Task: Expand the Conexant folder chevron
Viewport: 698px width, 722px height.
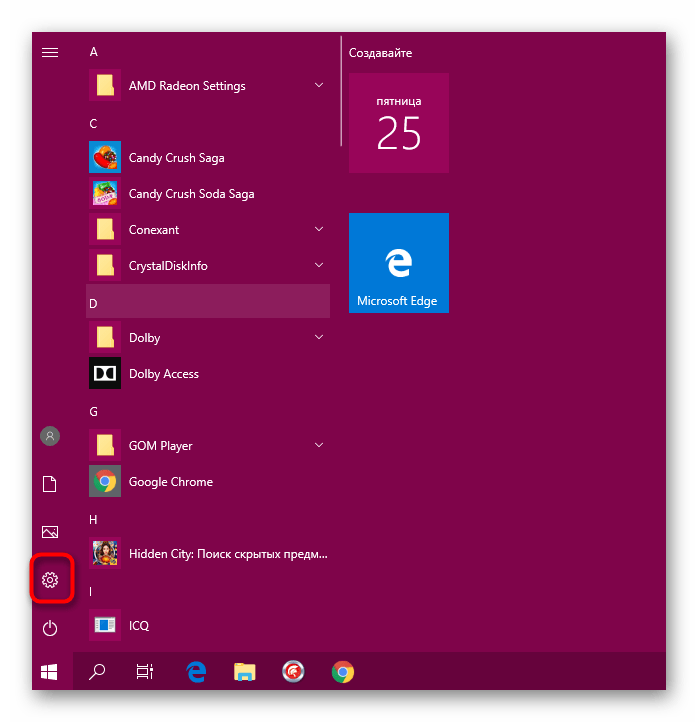Action: pyautogui.click(x=319, y=229)
